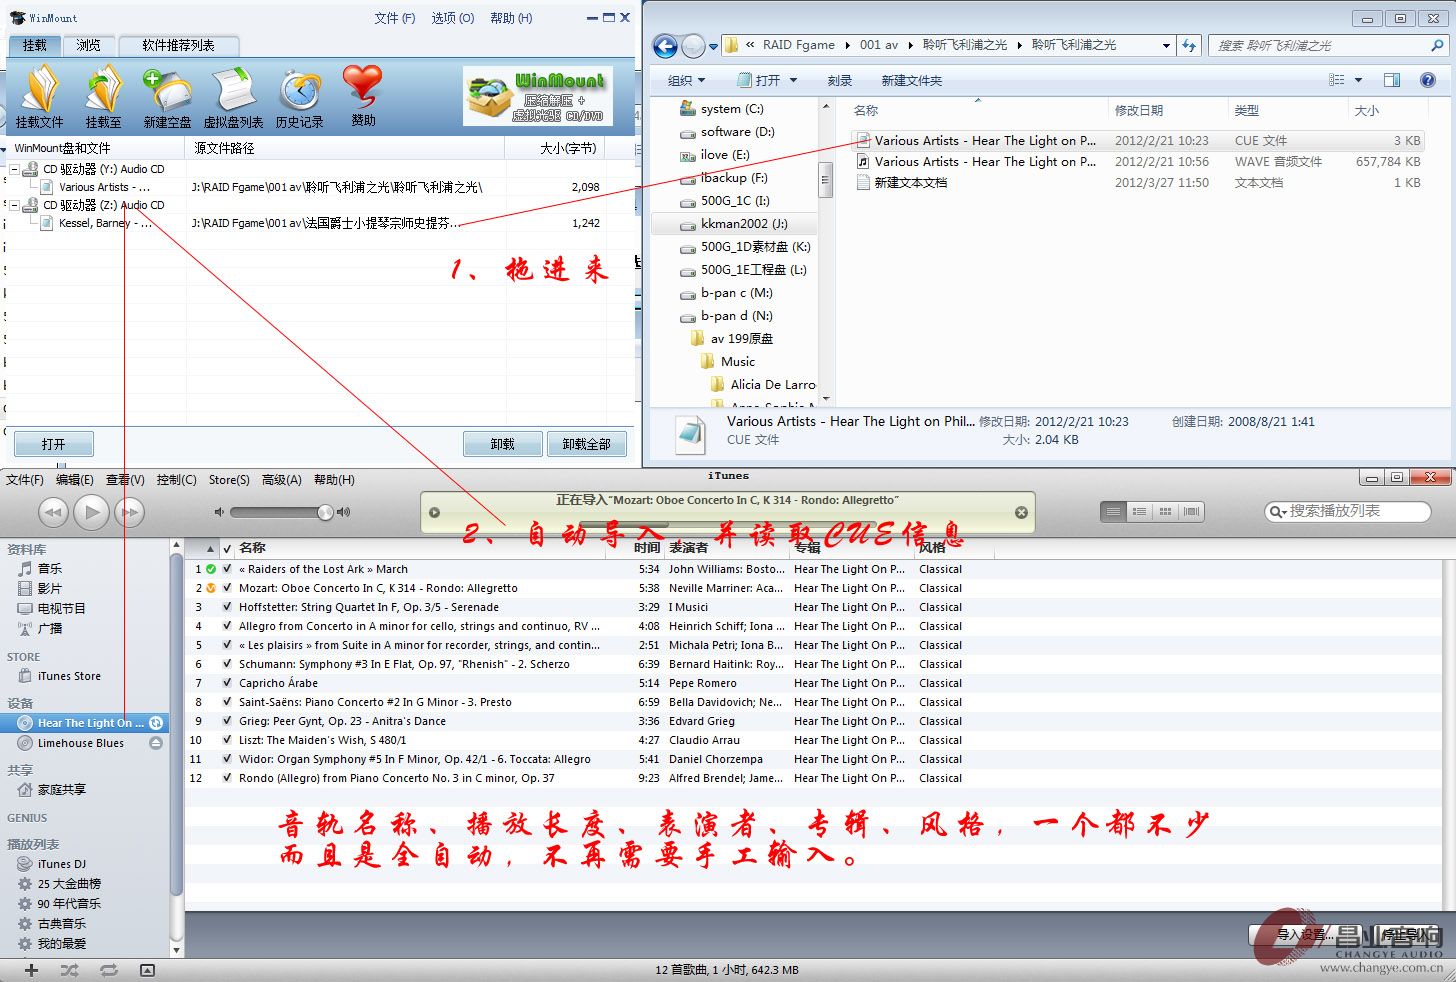
Task: Switch to the 浏览 tab in WinMount
Action: [x=89, y=45]
